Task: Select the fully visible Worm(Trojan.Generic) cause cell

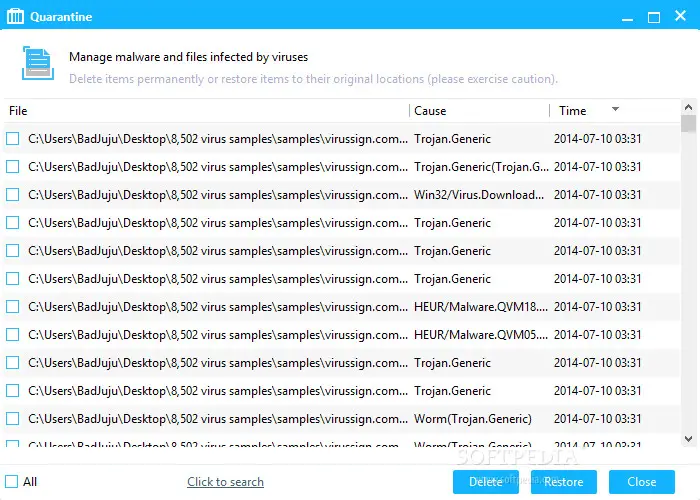Action: tap(473, 419)
